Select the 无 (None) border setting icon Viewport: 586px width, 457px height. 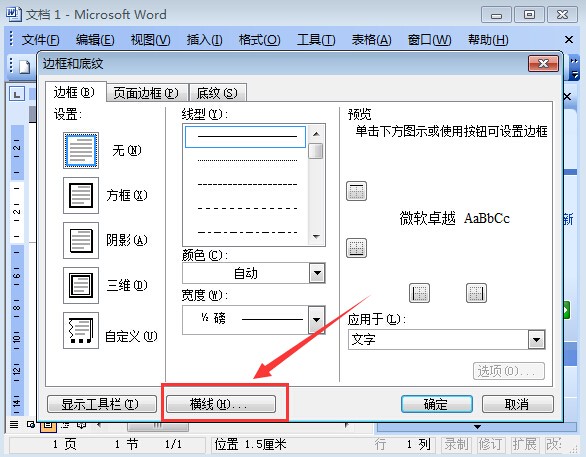click(x=81, y=150)
